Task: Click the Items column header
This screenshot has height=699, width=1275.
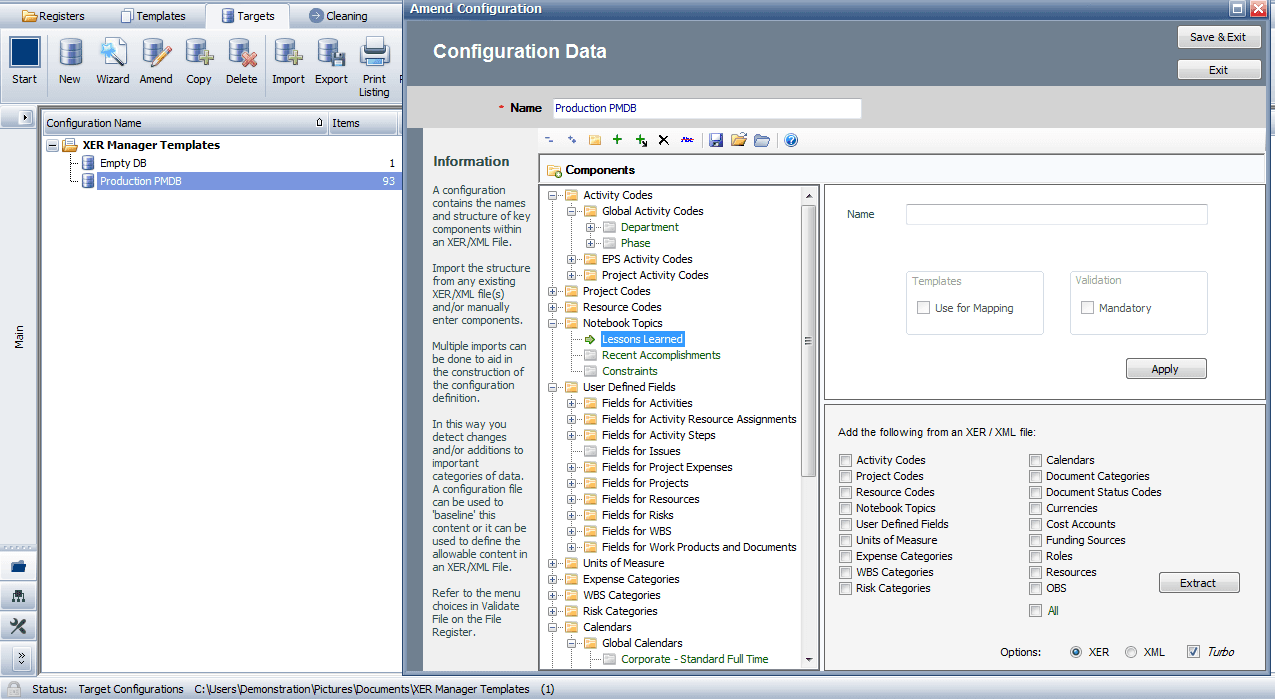Action: pos(364,123)
